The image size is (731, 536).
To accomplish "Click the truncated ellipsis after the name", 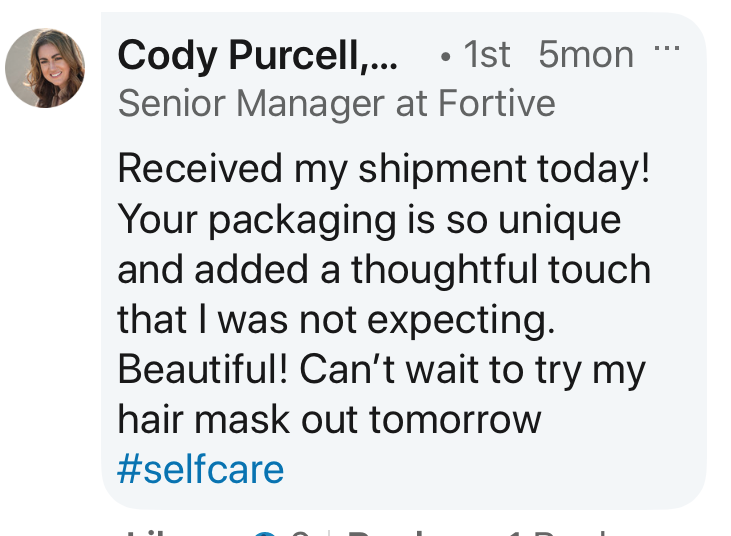I will coord(384,58).
